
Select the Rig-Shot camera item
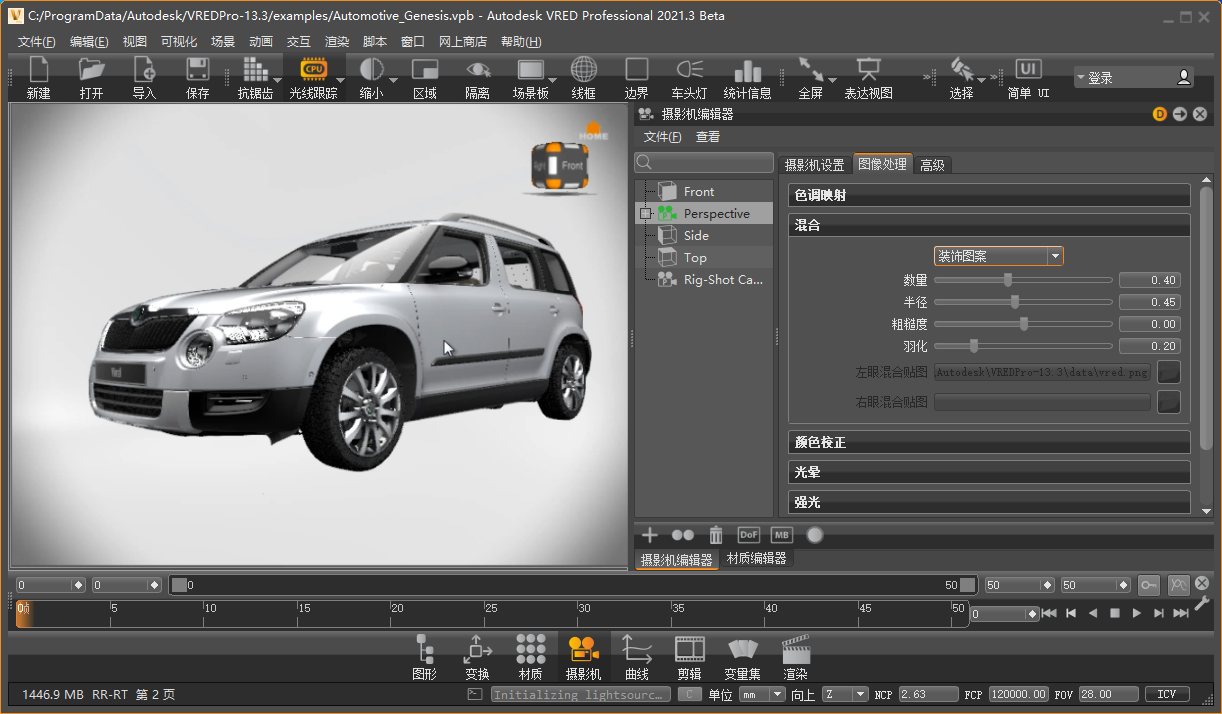pos(723,280)
